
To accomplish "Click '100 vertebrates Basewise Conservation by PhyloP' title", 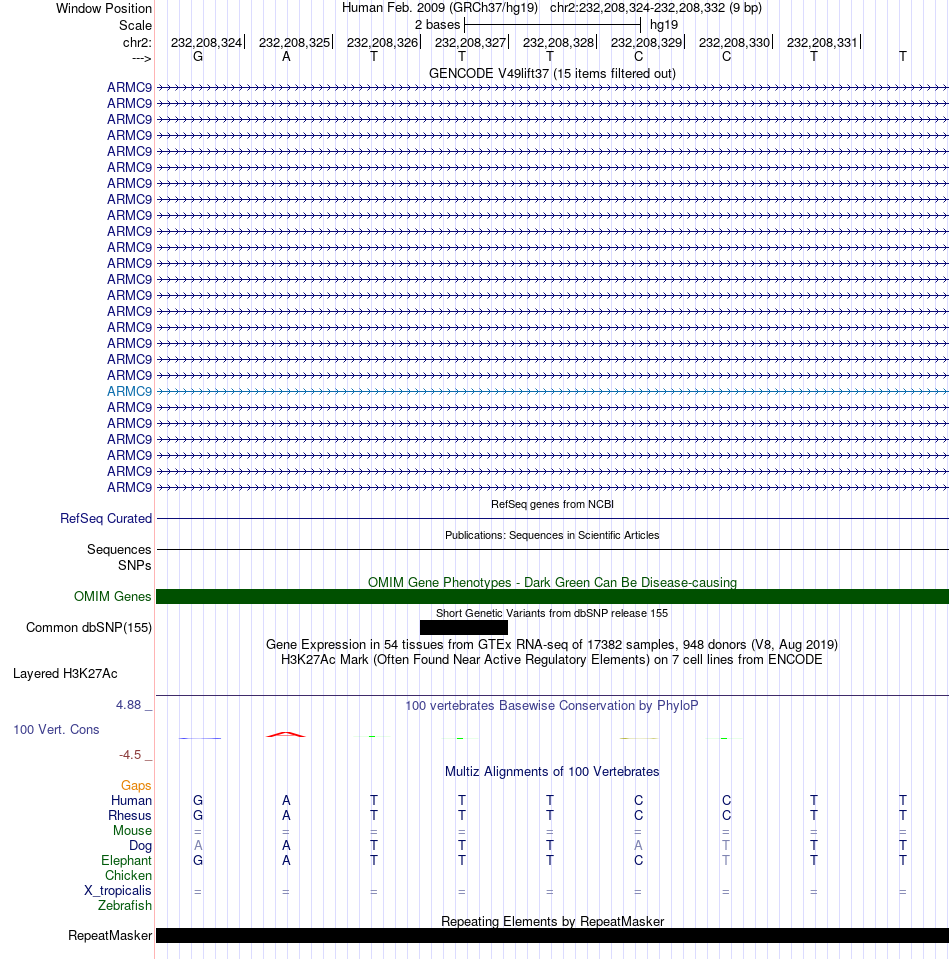I will 552,706.
